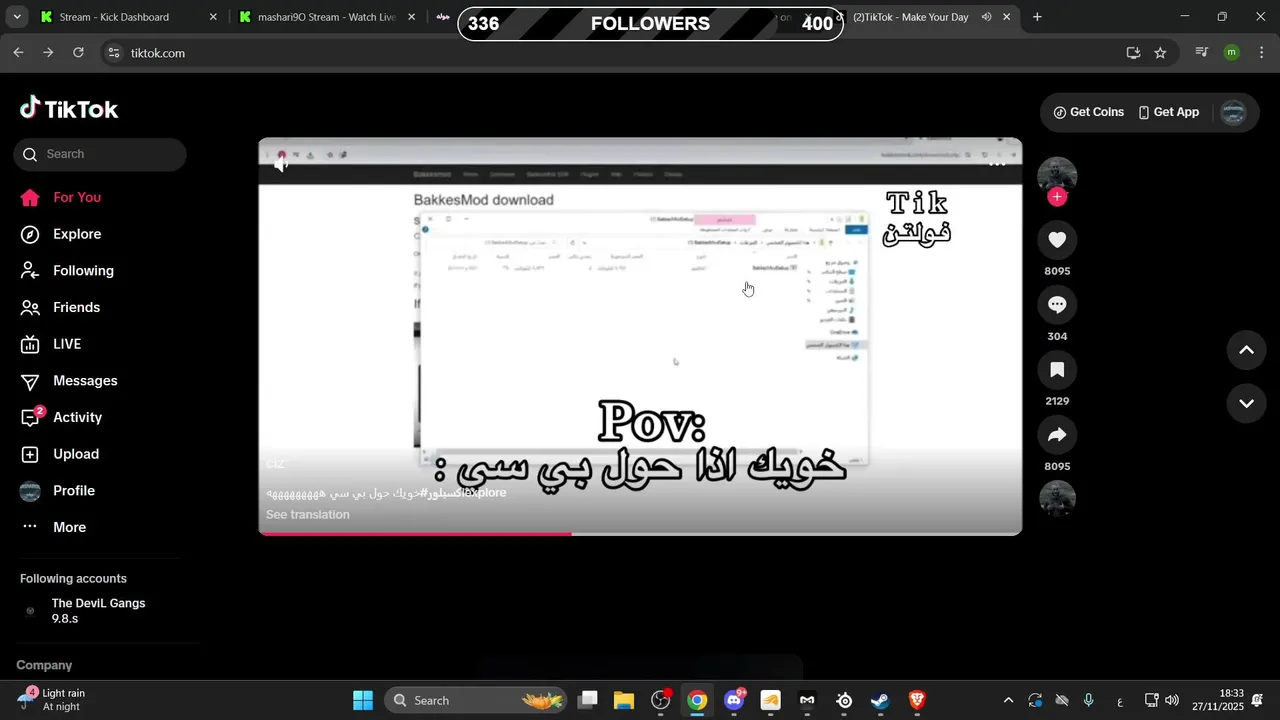
Task: Expand the Company footer section
Action: (44, 665)
